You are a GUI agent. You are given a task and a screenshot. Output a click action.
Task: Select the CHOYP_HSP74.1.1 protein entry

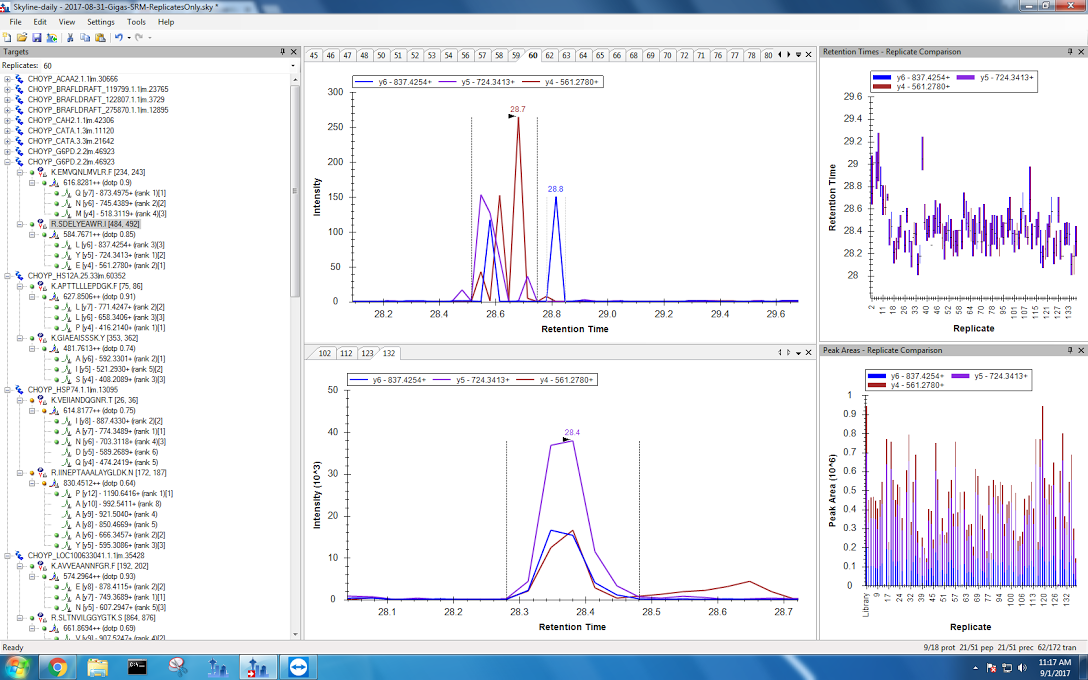point(72,389)
